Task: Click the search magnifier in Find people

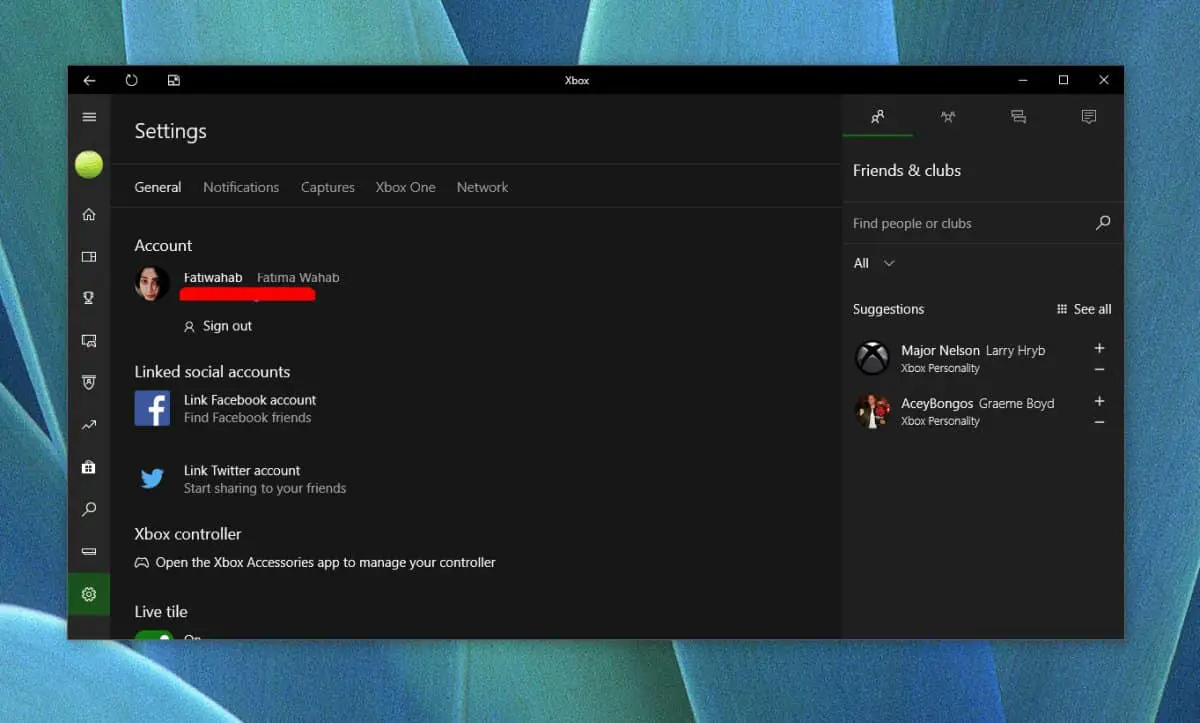Action: tap(1103, 223)
